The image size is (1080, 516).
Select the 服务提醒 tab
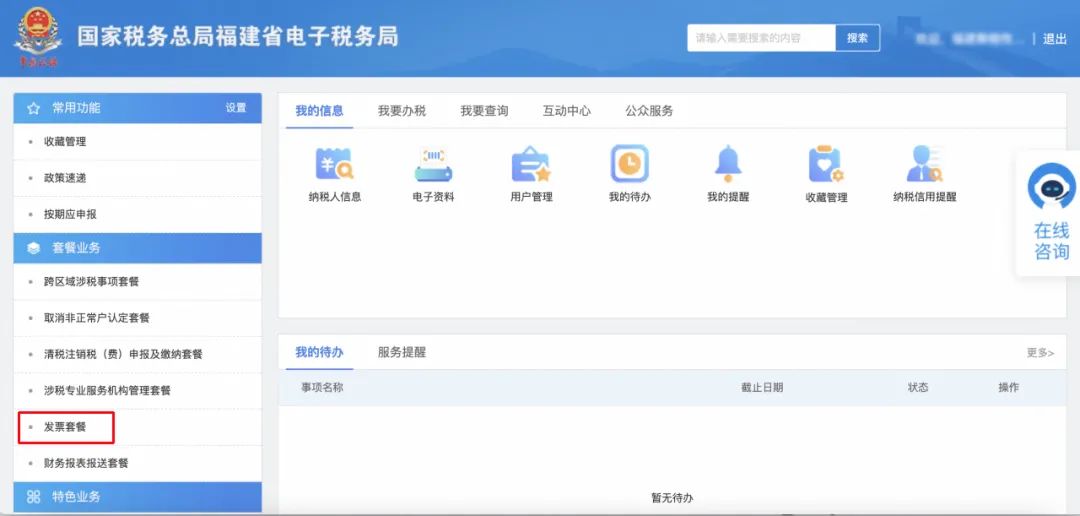[x=402, y=352]
